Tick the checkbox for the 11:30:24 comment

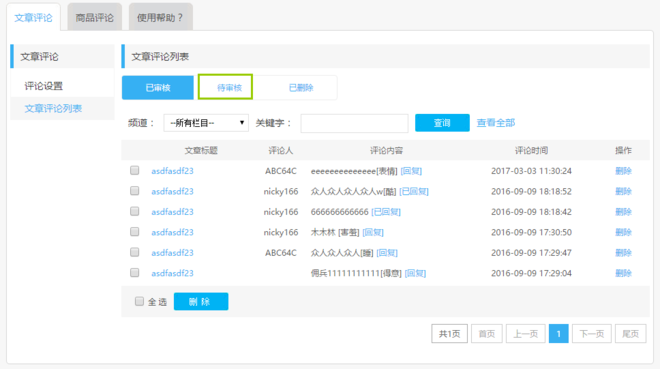[x=135, y=170]
